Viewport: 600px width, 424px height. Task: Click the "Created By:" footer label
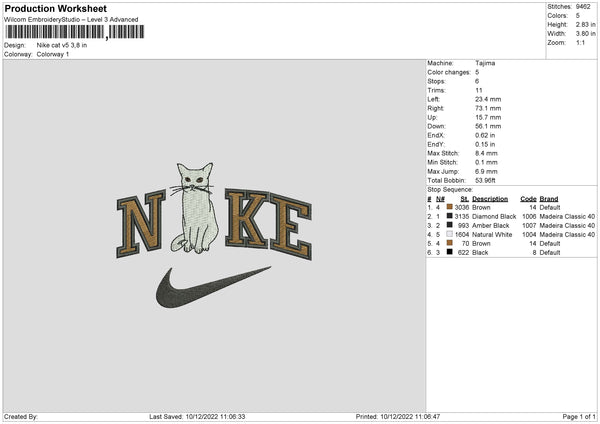tap(21, 417)
